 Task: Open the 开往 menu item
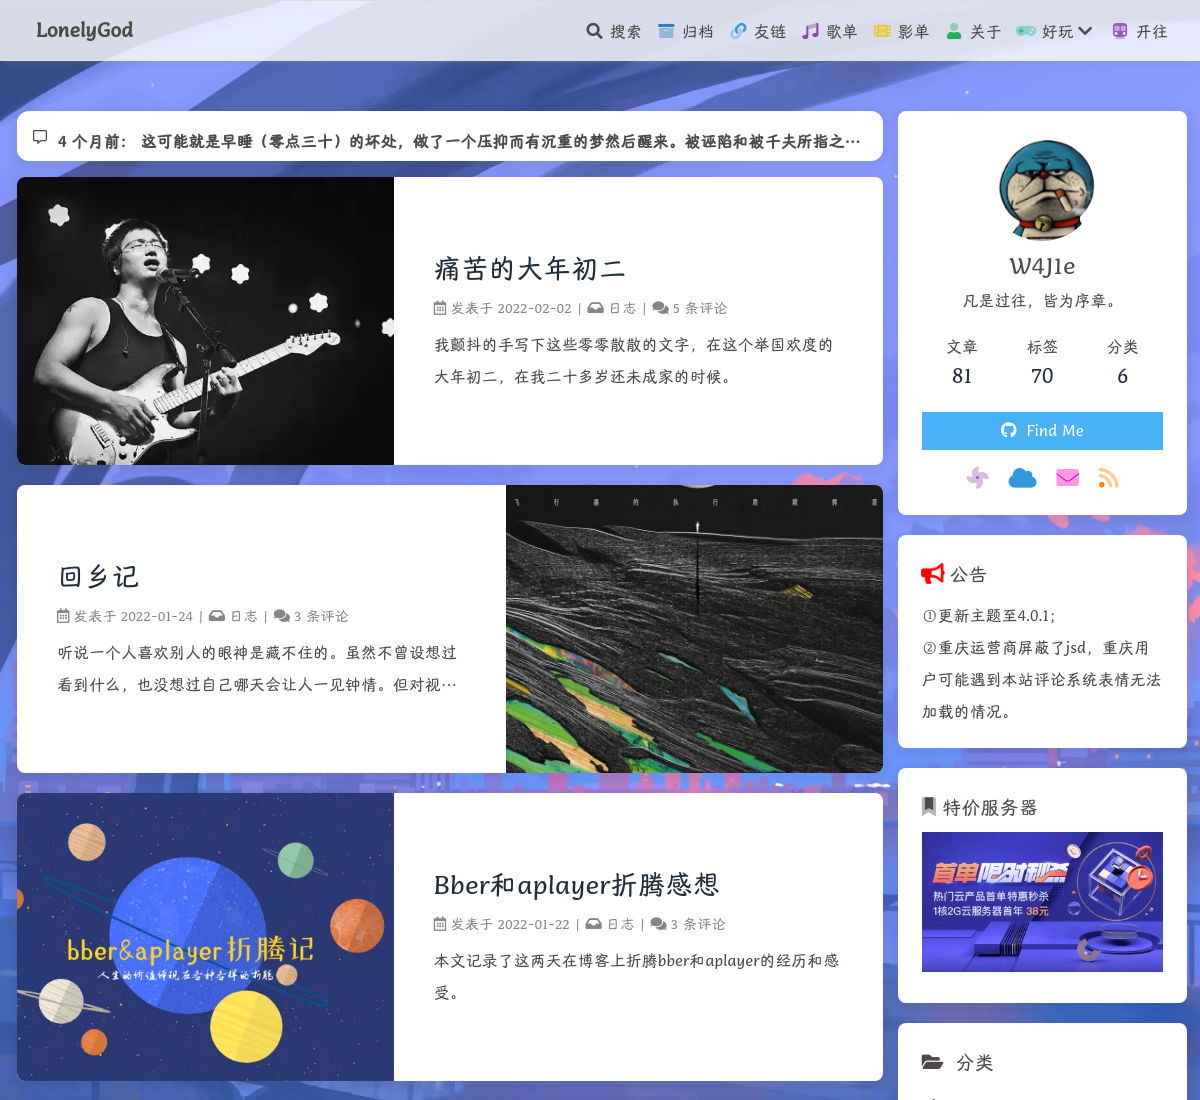pyautogui.click(x=1140, y=31)
